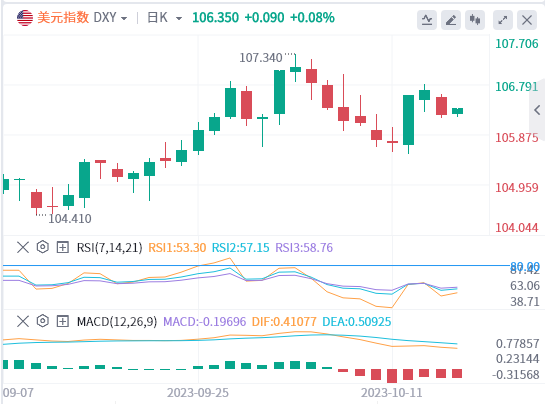Open the DXY symbol dropdown
Viewport: 545px width, 404px height.
(111, 17)
